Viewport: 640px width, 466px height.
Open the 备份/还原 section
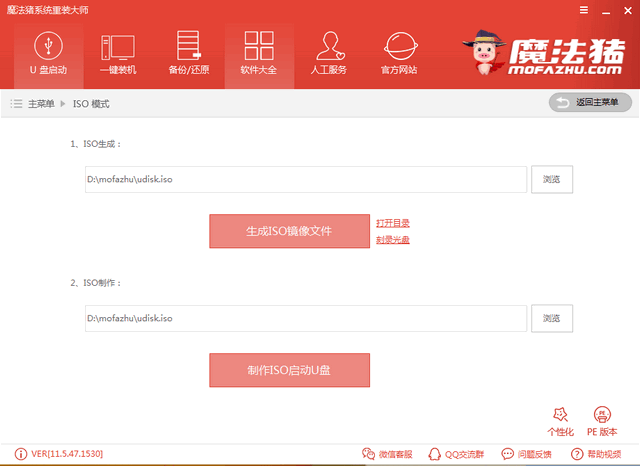tap(188, 54)
